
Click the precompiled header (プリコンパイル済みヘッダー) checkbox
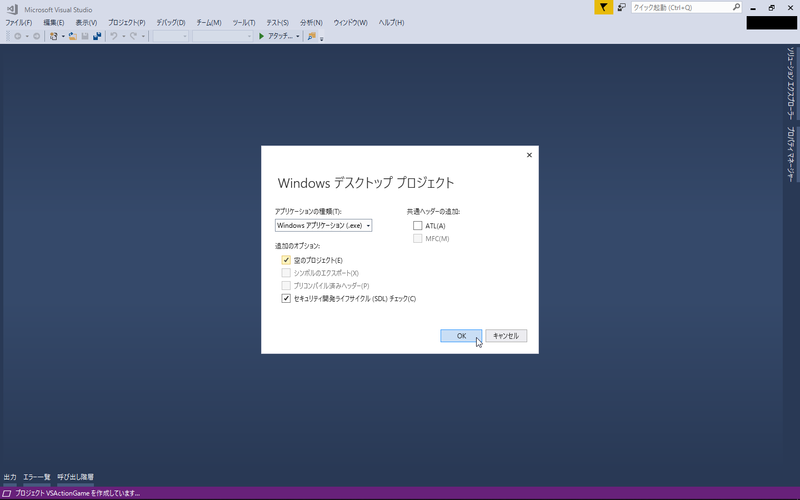[286, 286]
